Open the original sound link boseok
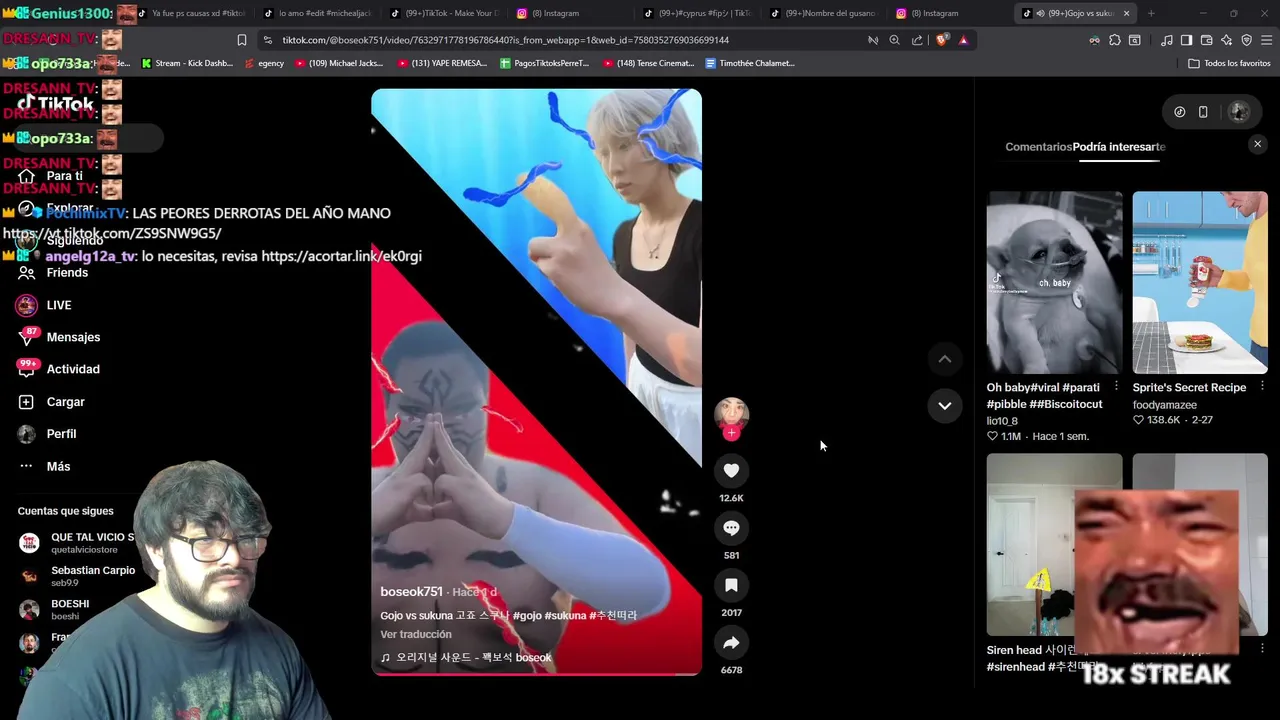1280x720 pixels. pyautogui.click(x=466, y=657)
